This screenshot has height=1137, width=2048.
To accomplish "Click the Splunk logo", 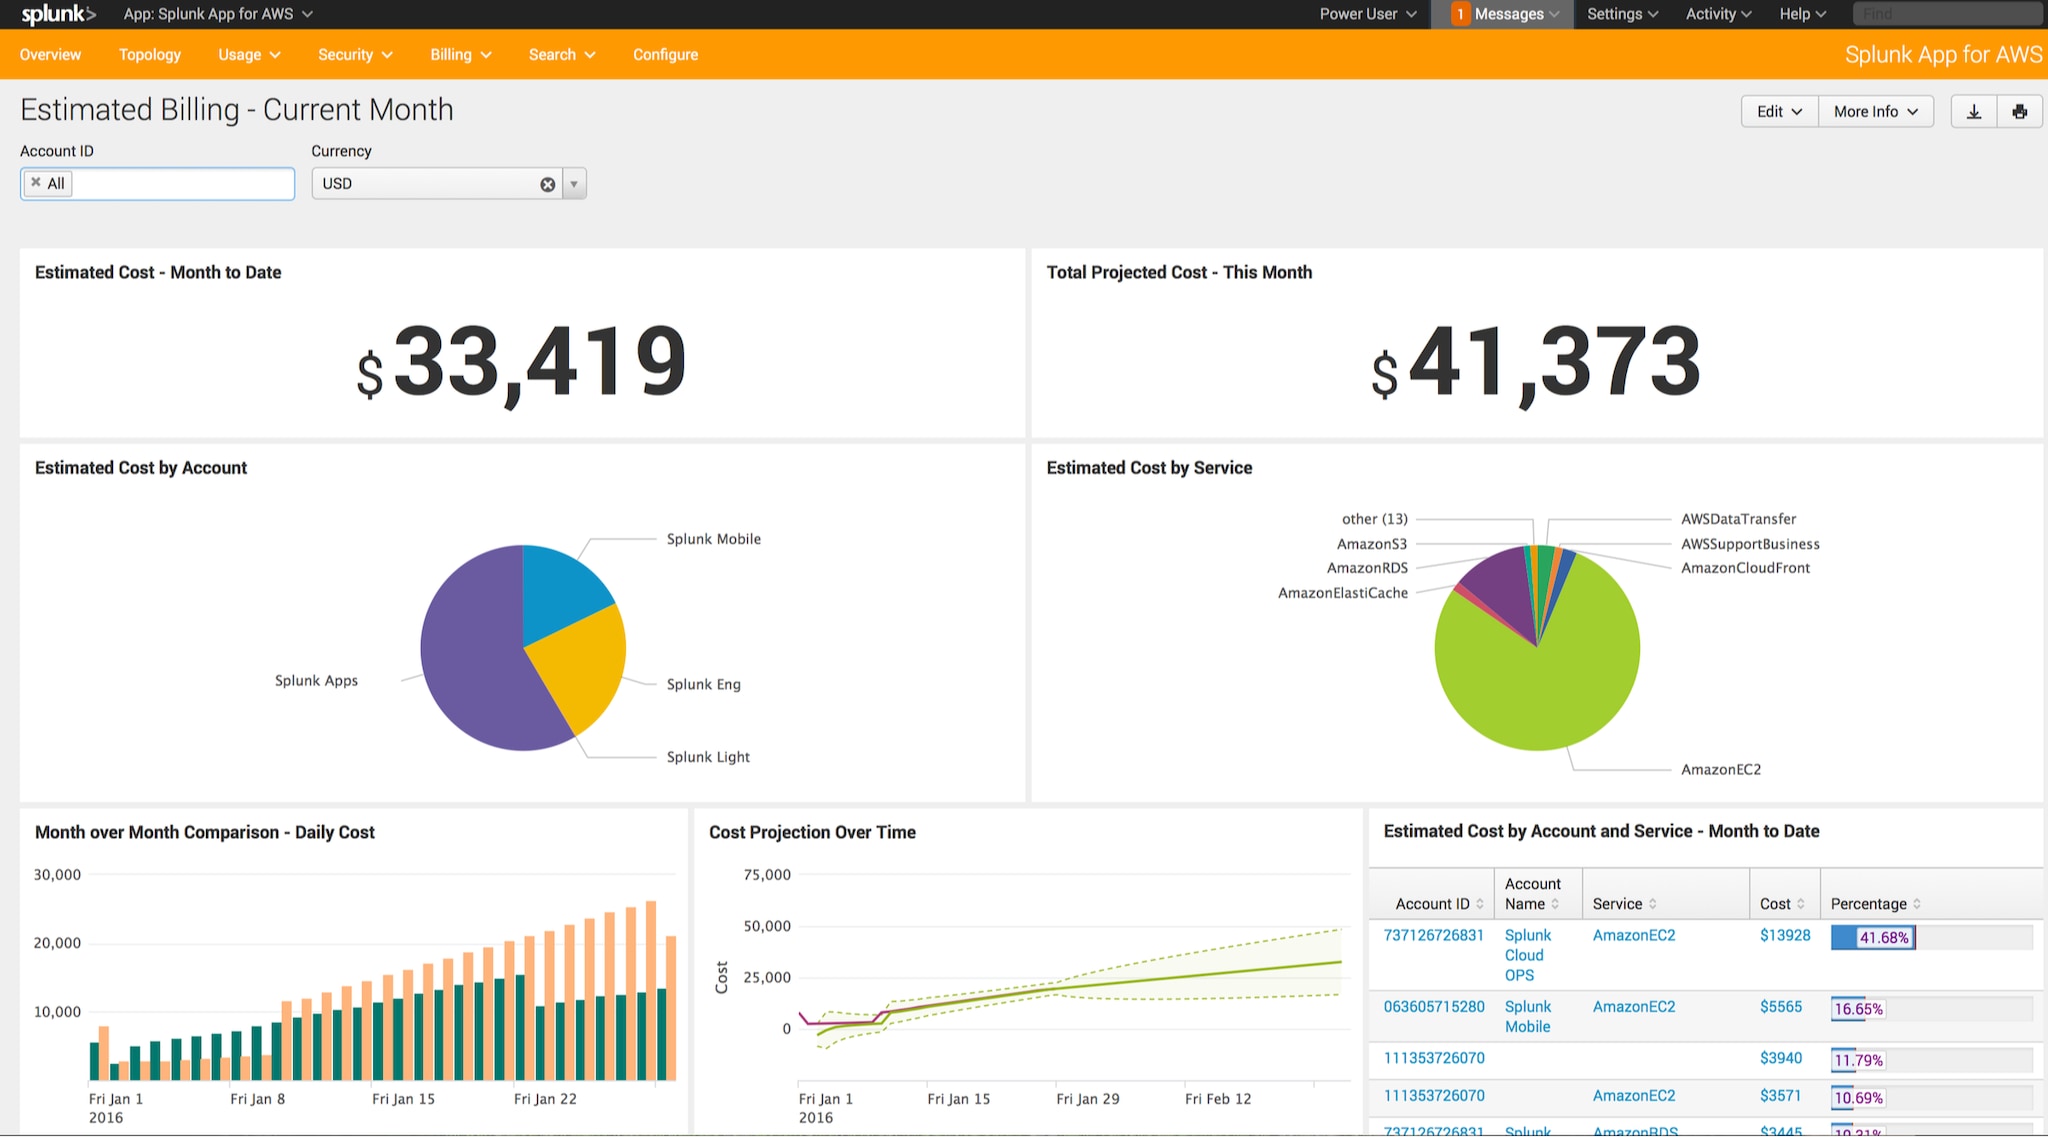I will coord(59,14).
